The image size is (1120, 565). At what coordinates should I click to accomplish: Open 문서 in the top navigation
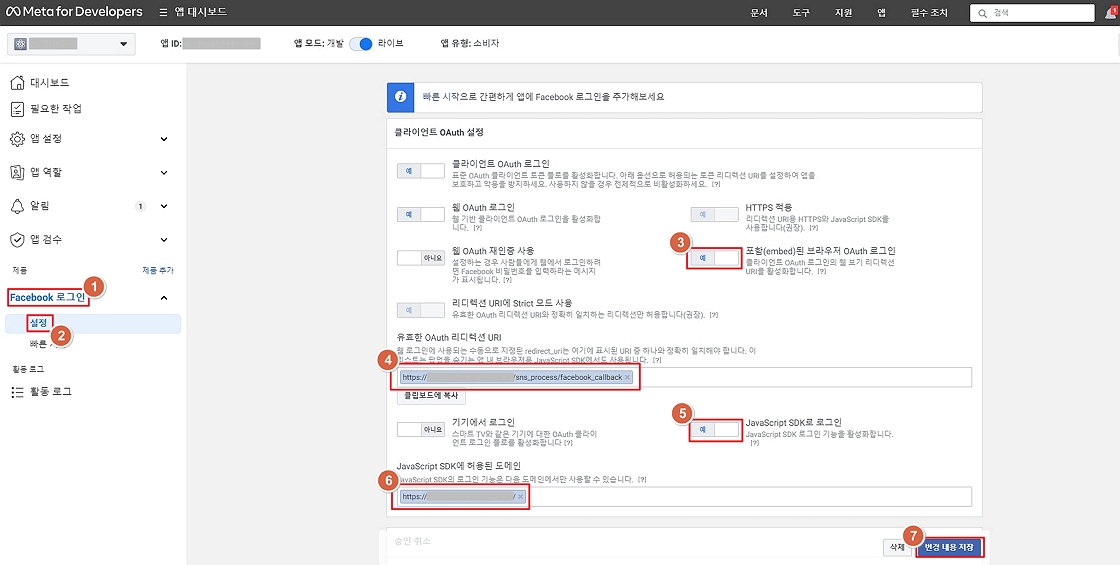click(x=759, y=13)
